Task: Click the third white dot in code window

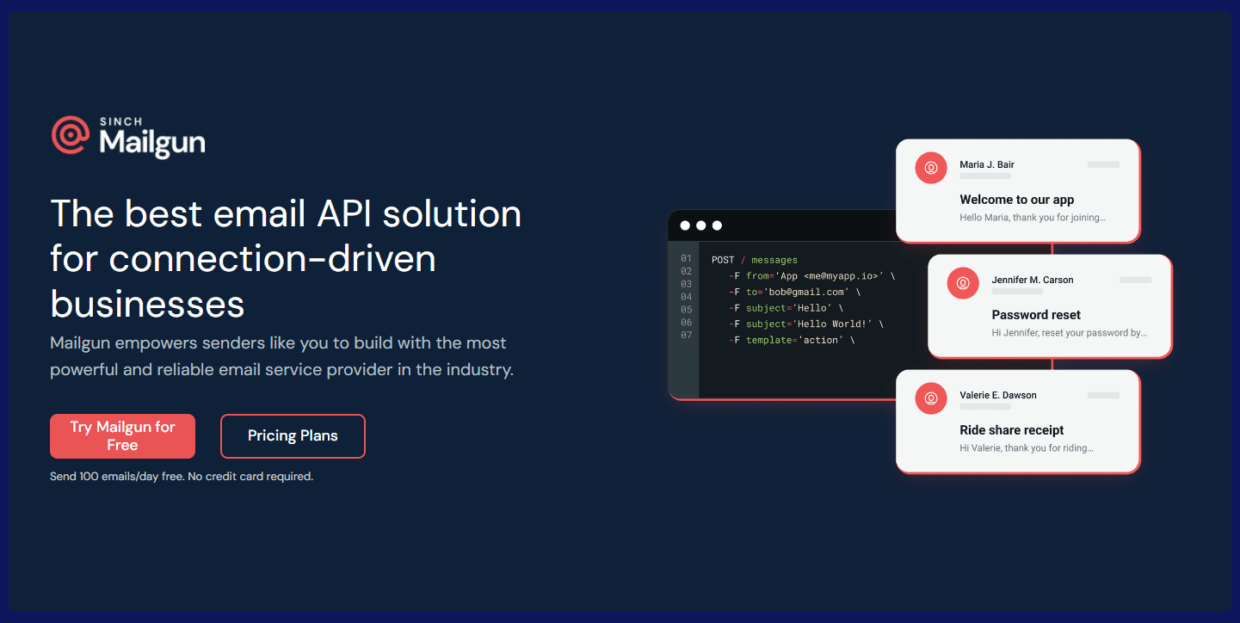Action: 717,226
